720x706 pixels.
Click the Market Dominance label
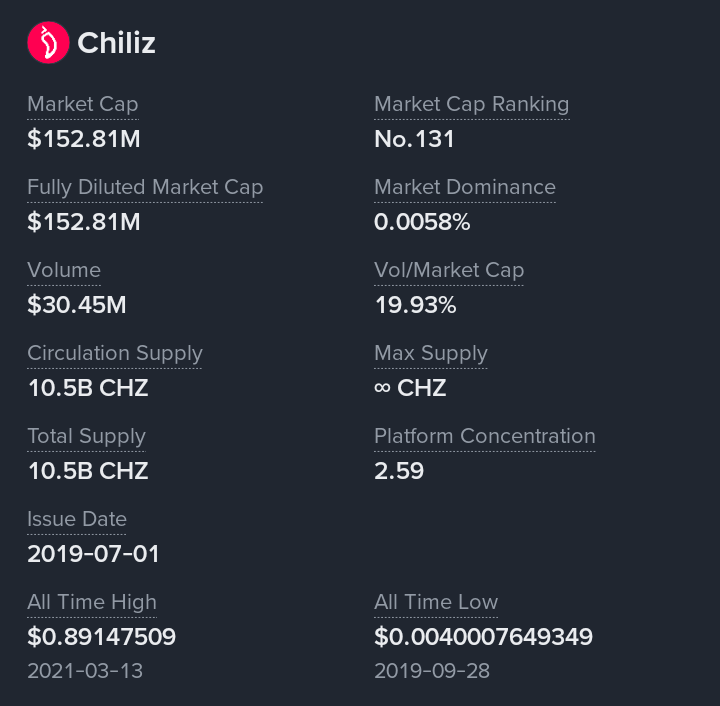(465, 187)
